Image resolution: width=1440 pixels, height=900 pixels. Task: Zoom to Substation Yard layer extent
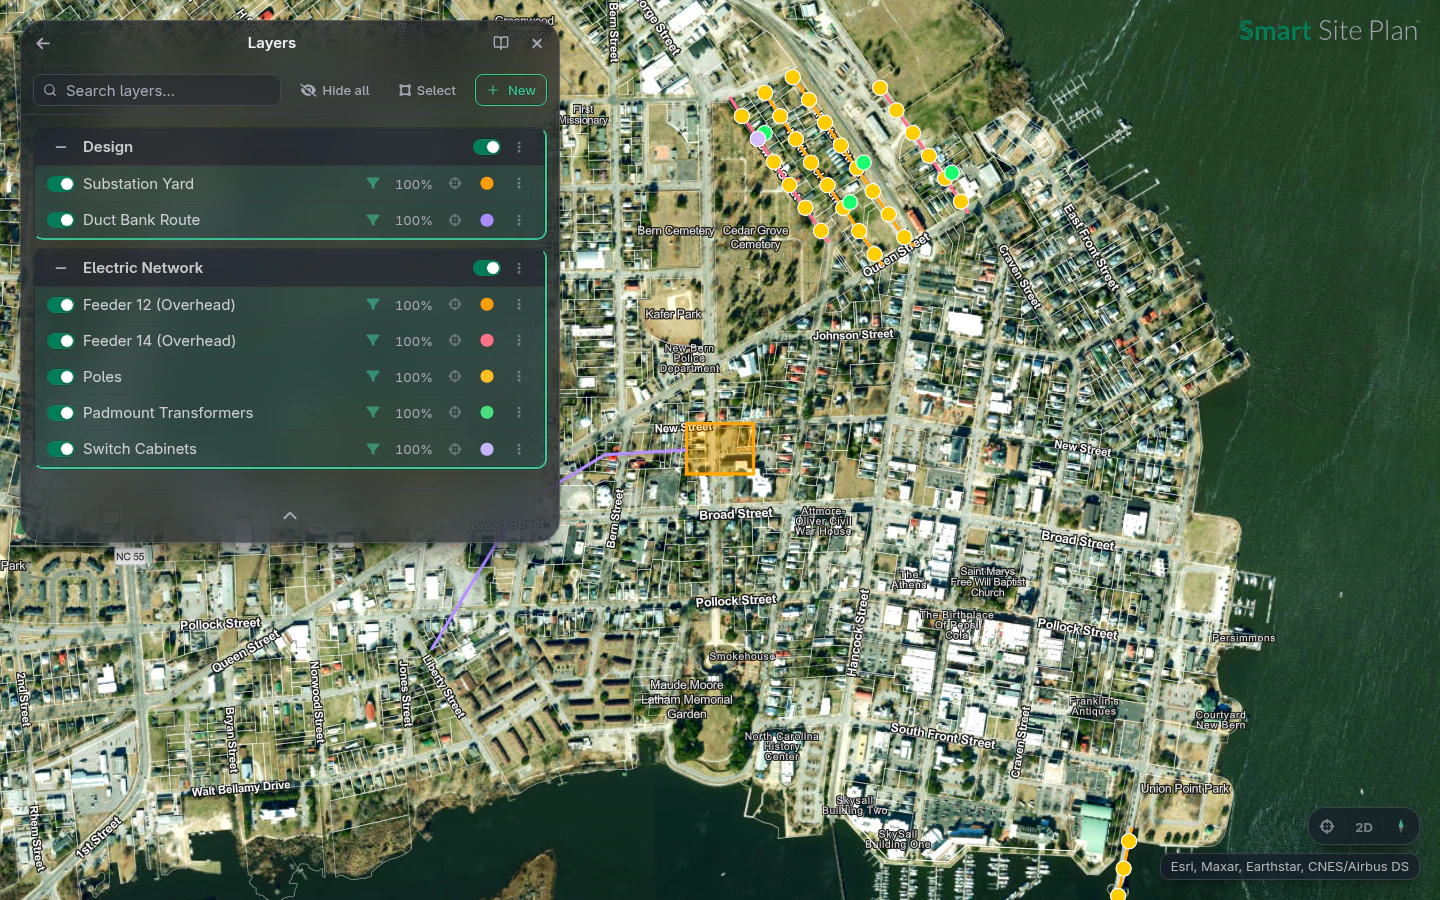click(x=455, y=184)
